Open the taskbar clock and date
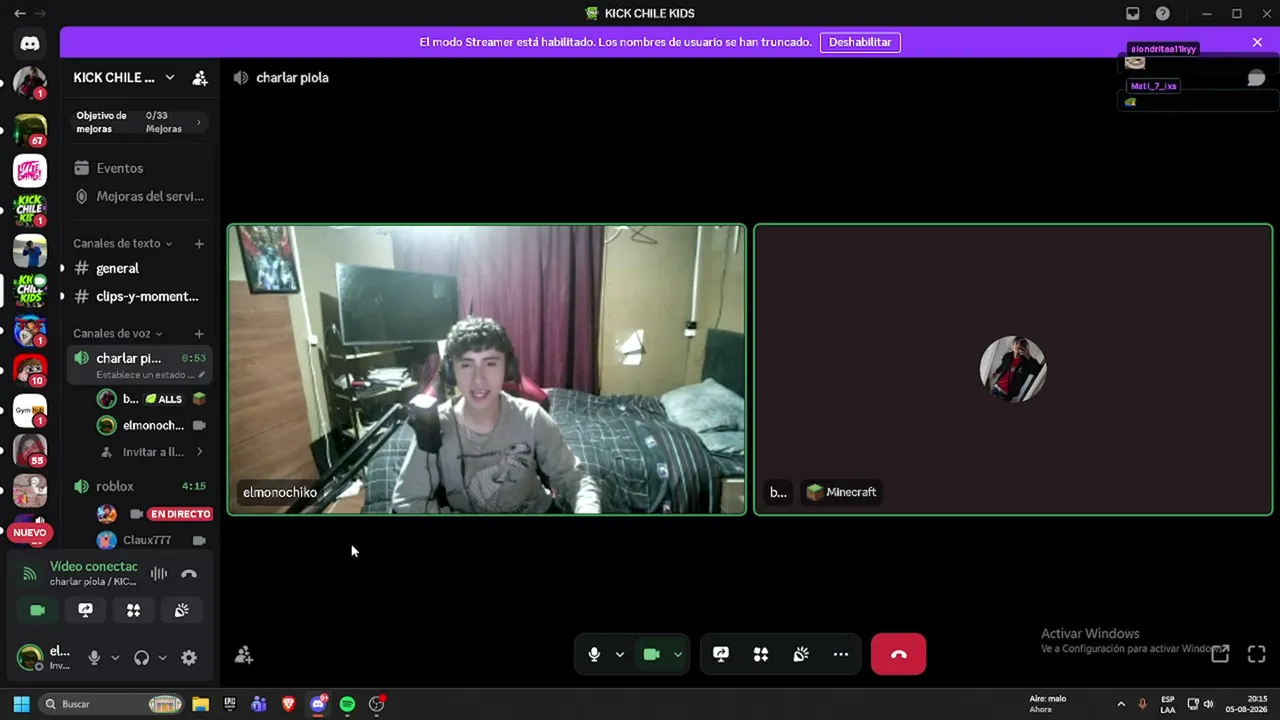Image resolution: width=1280 pixels, height=720 pixels. tap(1245, 704)
